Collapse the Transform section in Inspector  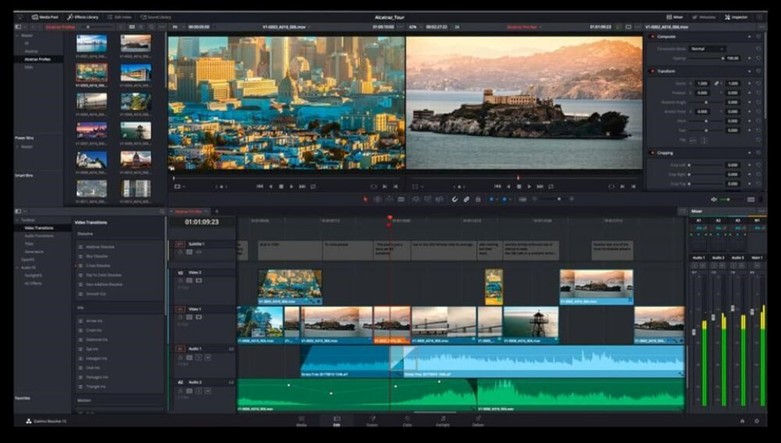click(x=666, y=71)
